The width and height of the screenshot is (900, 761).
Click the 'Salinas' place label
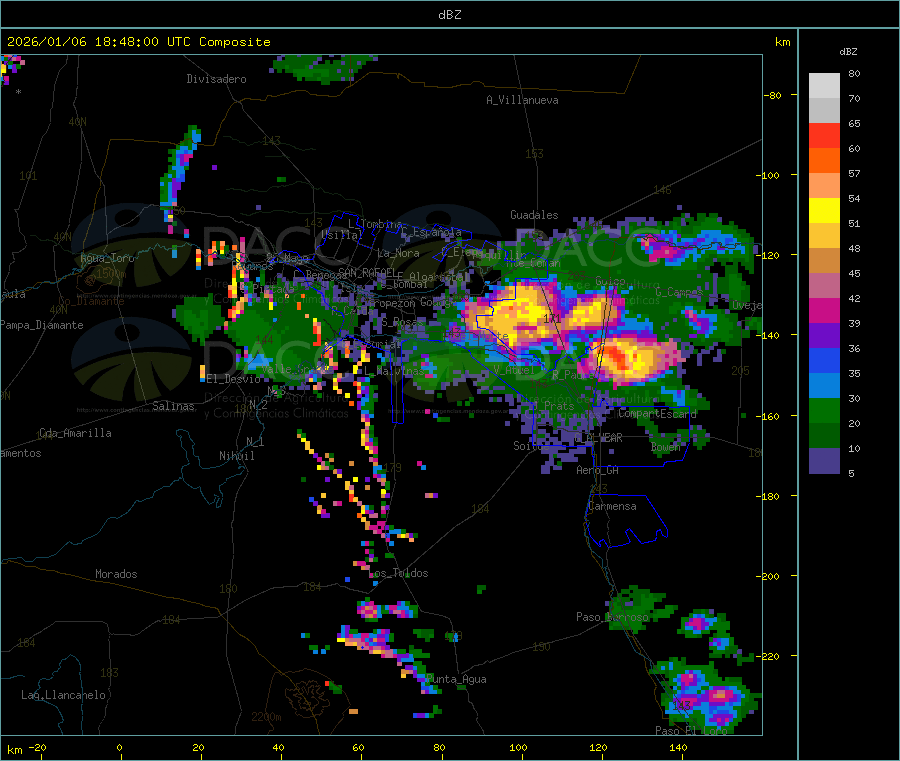(173, 406)
